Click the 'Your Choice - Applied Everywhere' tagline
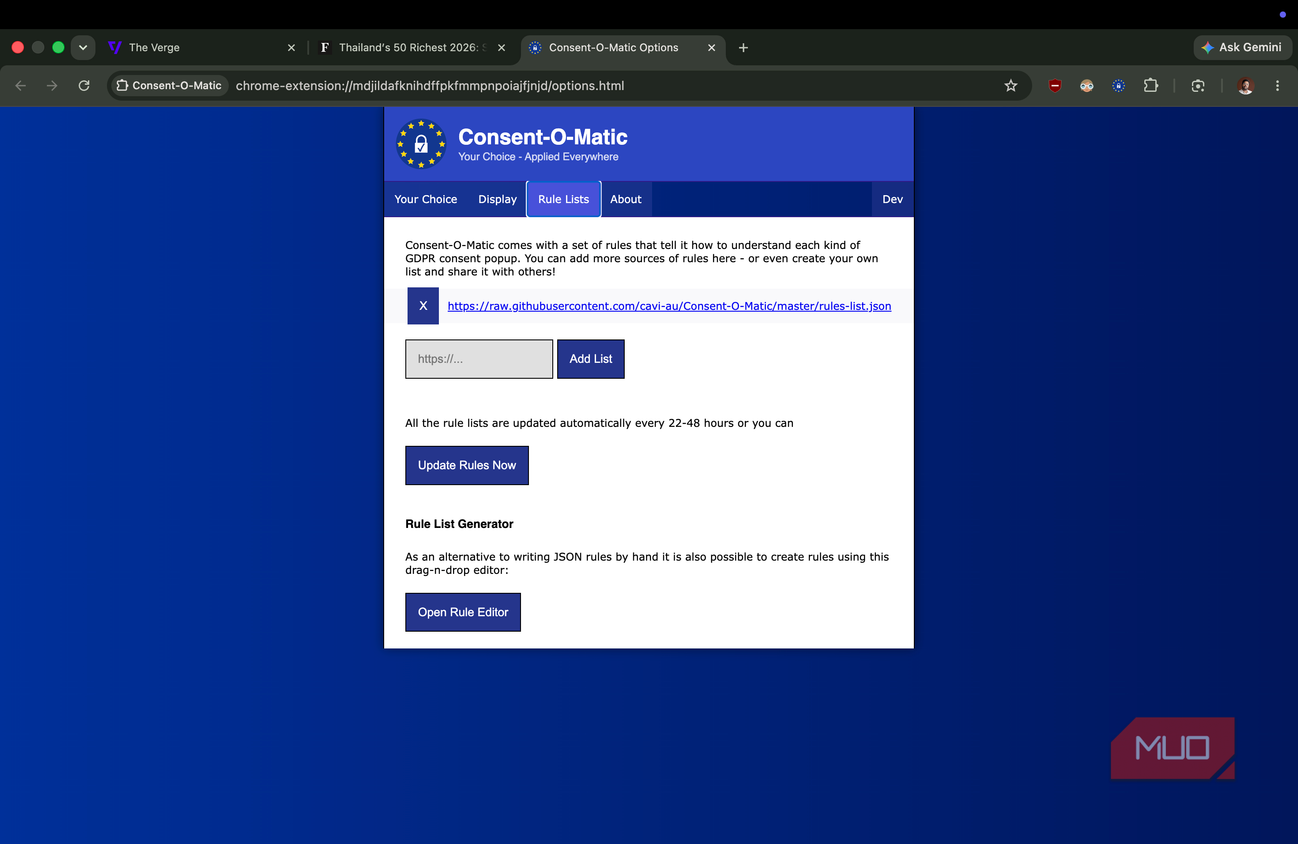The image size is (1298, 844). click(538, 157)
